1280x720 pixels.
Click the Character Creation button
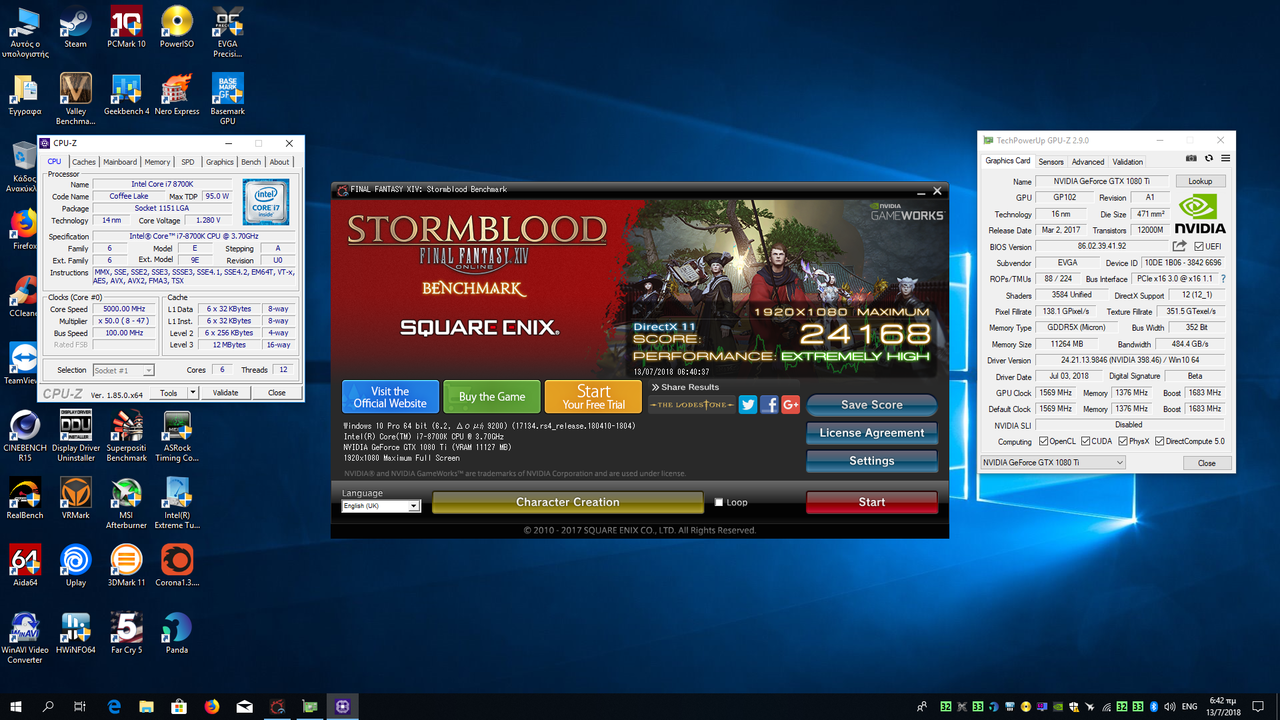click(568, 502)
